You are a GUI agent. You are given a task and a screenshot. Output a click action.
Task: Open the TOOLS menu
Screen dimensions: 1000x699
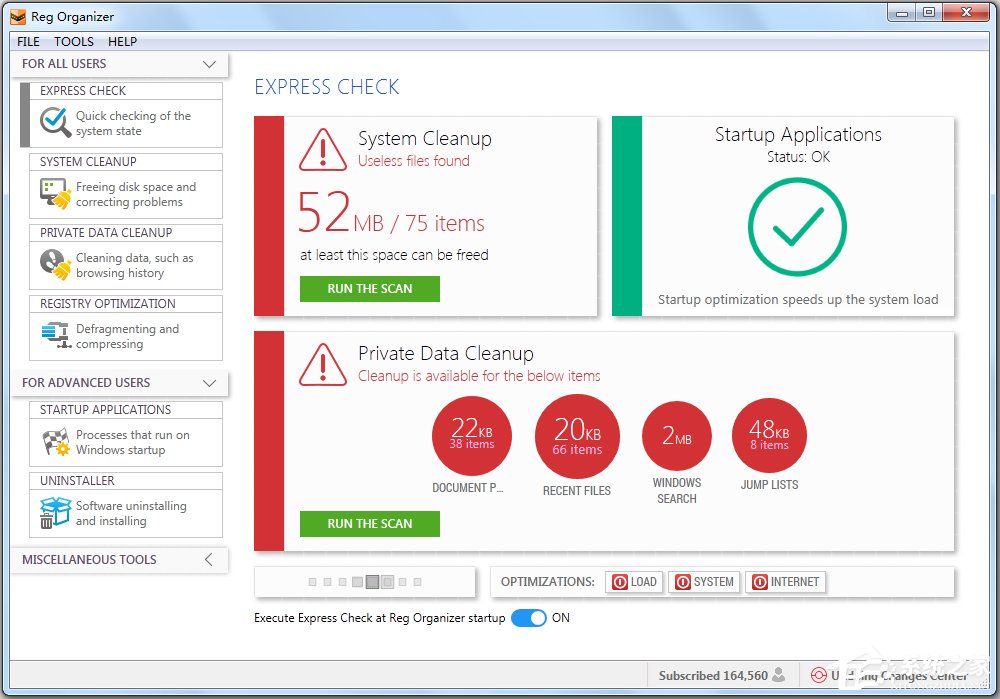click(74, 41)
